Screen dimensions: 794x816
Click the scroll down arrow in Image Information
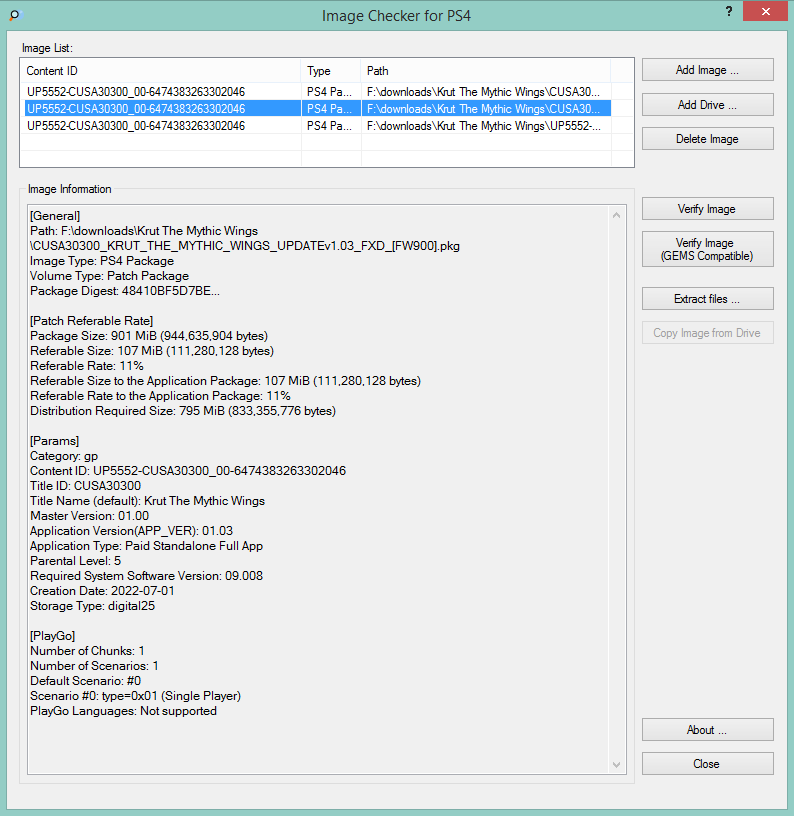[x=617, y=764]
